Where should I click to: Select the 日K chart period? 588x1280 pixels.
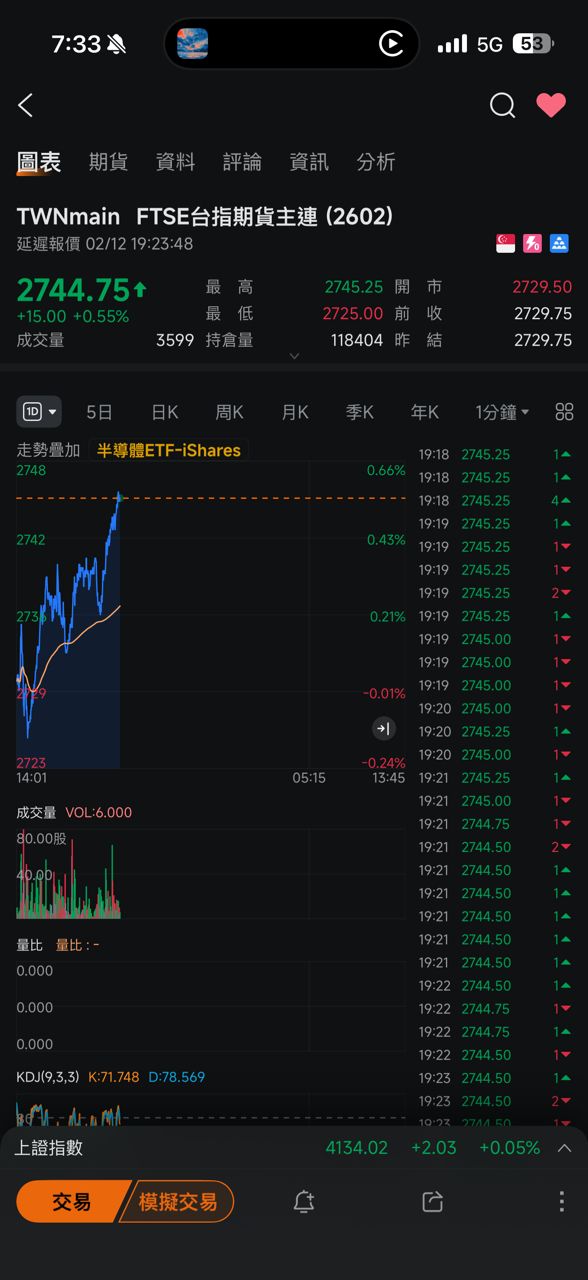click(165, 412)
